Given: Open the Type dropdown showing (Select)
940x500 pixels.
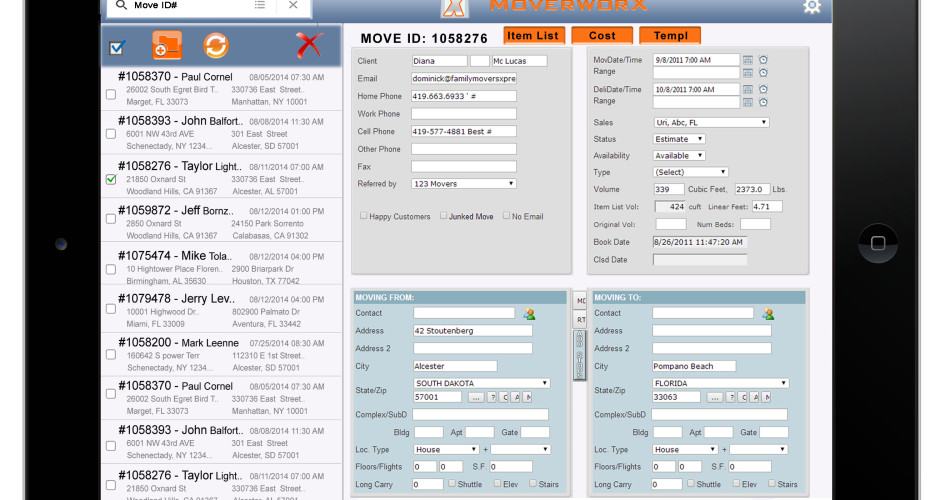Looking at the screenshot, I should pos(691,172).
